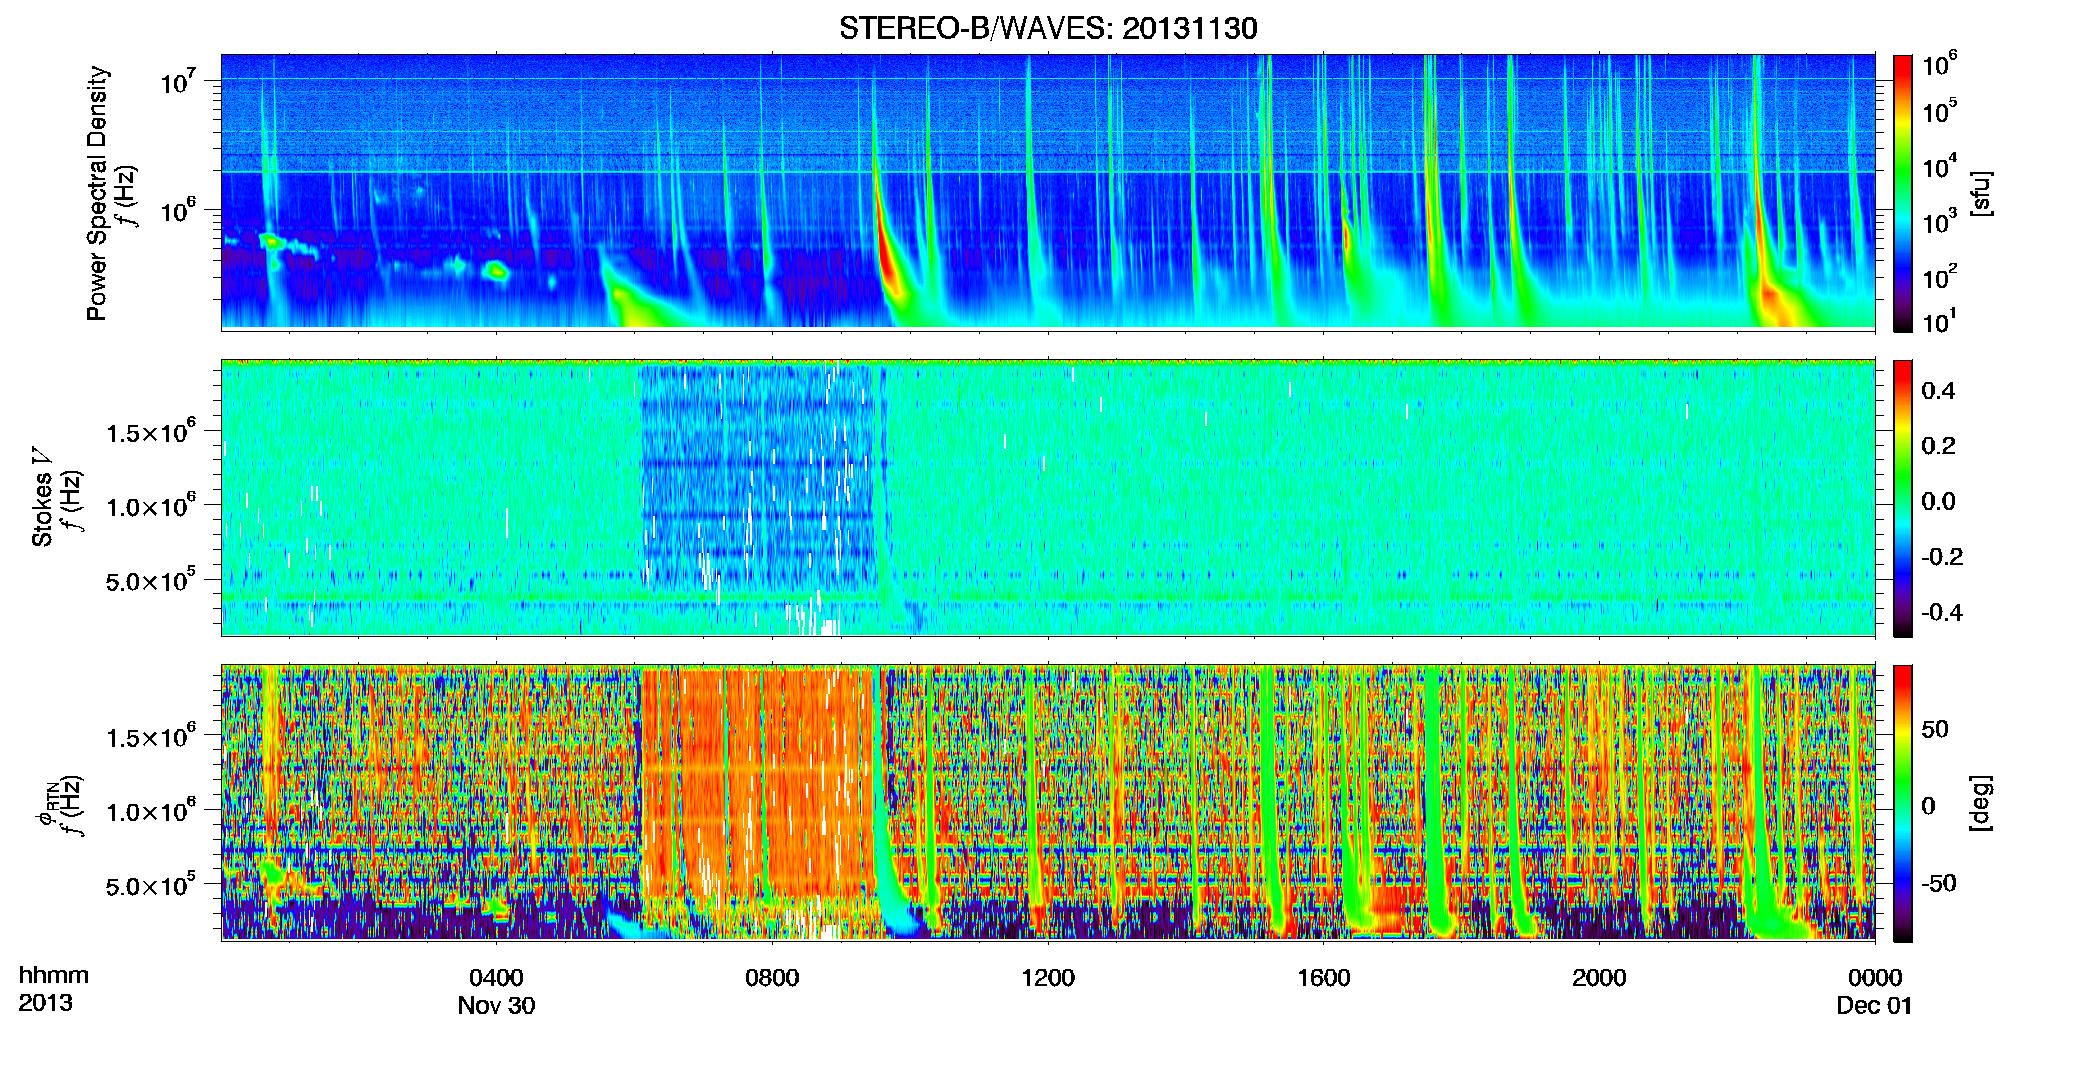Click the 10^1 value on spectral density colorbar
The image size is (2096, 1080).
pyautogui.click(x=1940, y=320)
